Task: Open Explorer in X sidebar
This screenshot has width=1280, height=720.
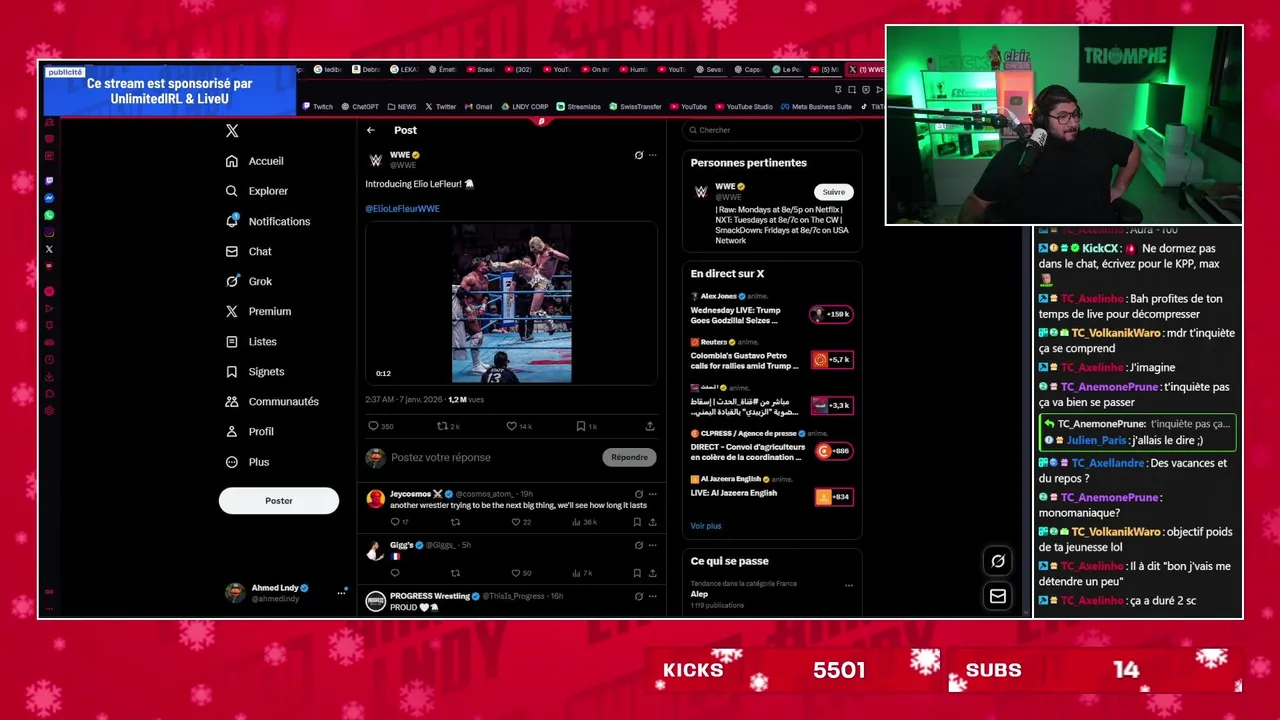Action: 258,191
